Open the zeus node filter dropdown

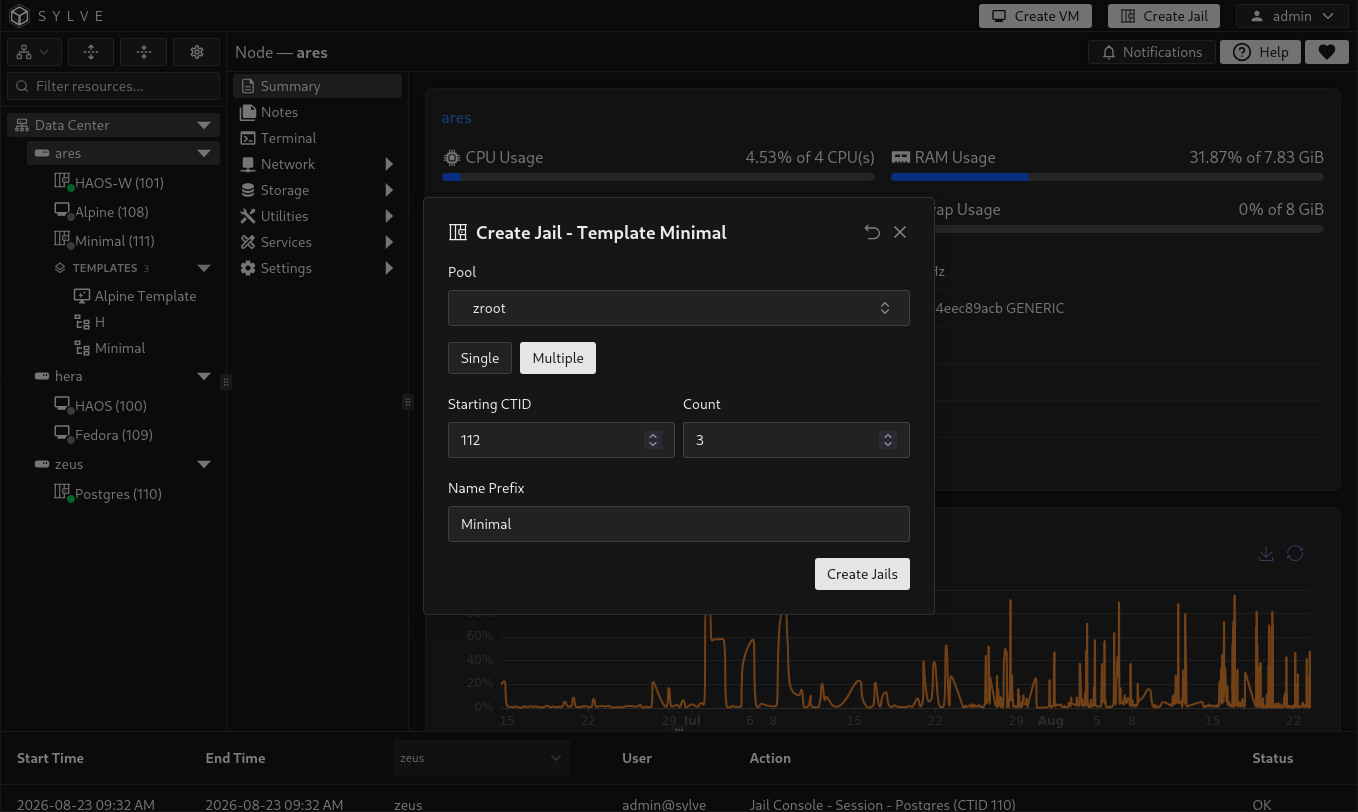[x=482, y=758]
